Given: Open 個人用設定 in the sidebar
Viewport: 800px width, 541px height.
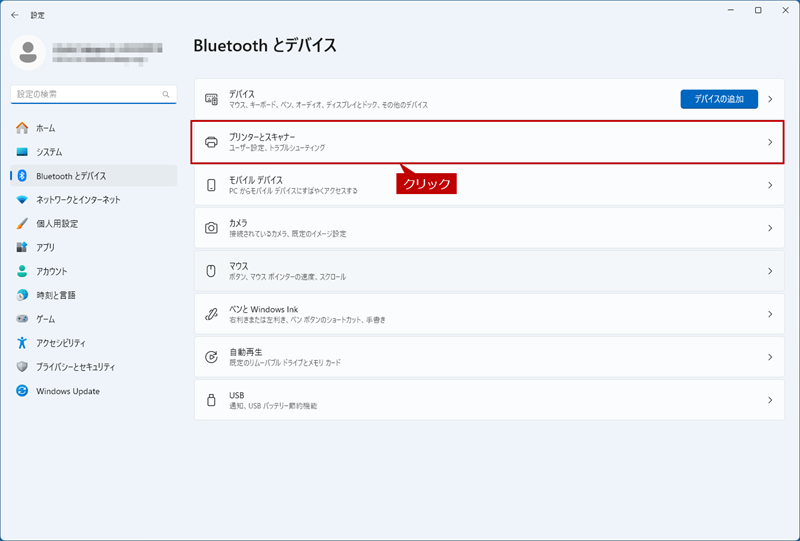Looking at the screenshot, I should coord(94,224).
